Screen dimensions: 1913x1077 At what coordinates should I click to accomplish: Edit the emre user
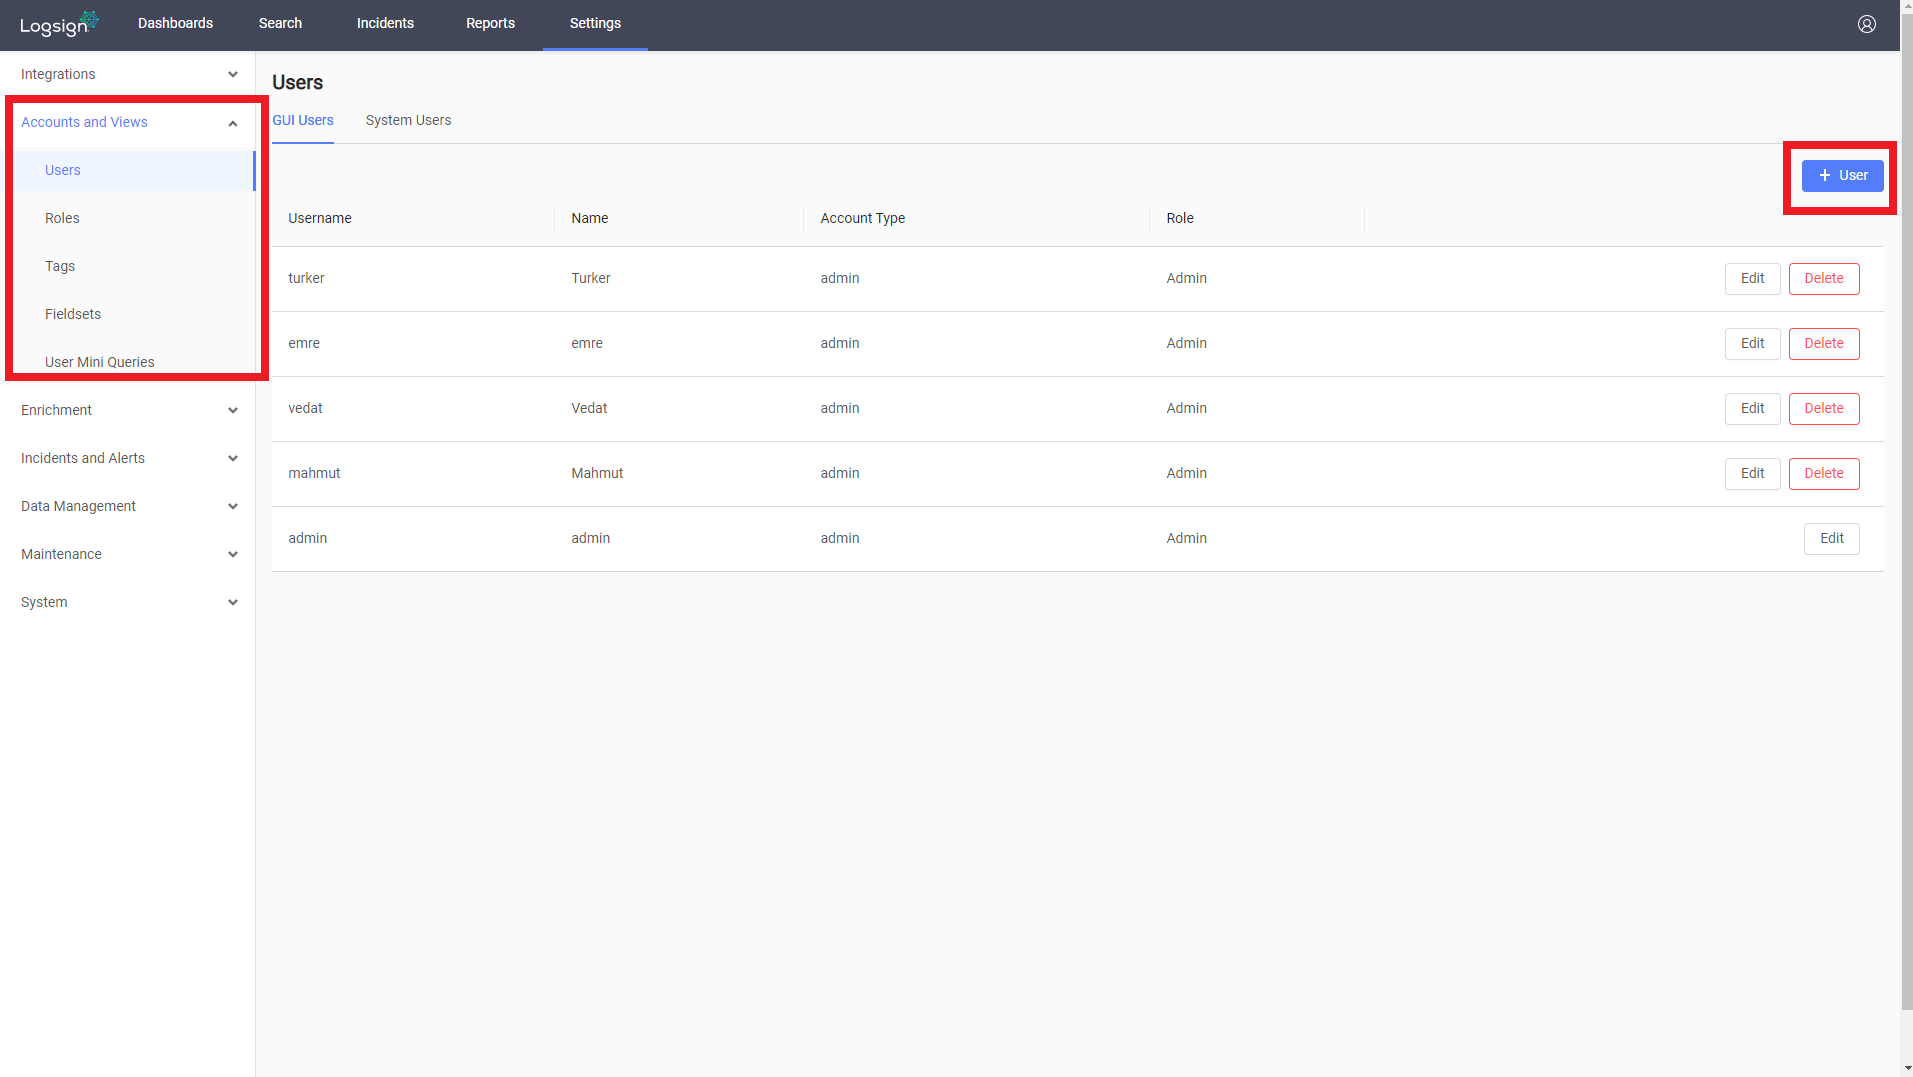tap(1752, 344)
